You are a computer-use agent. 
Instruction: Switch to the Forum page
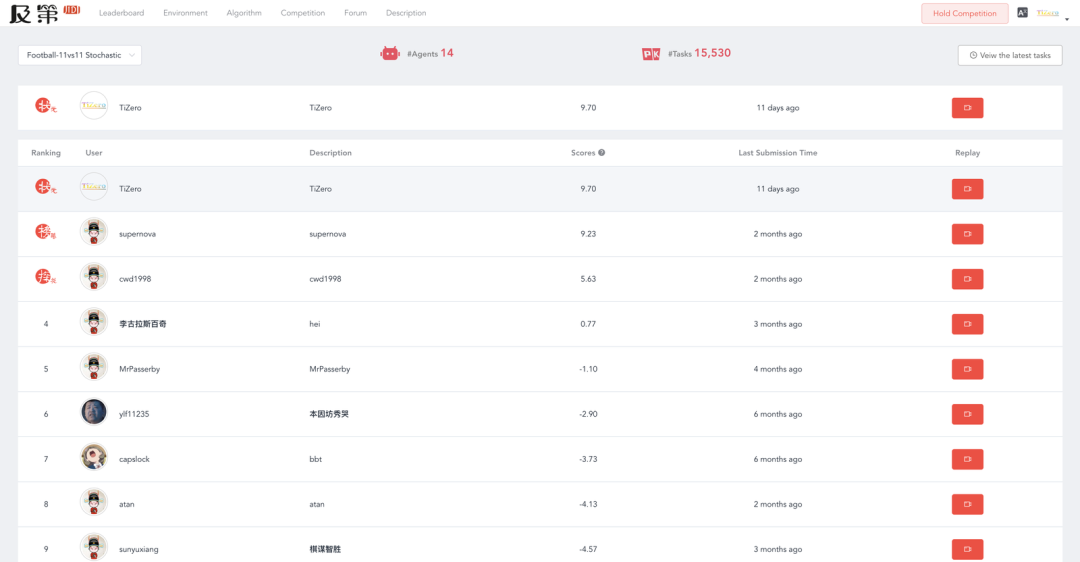coord(355,13)
